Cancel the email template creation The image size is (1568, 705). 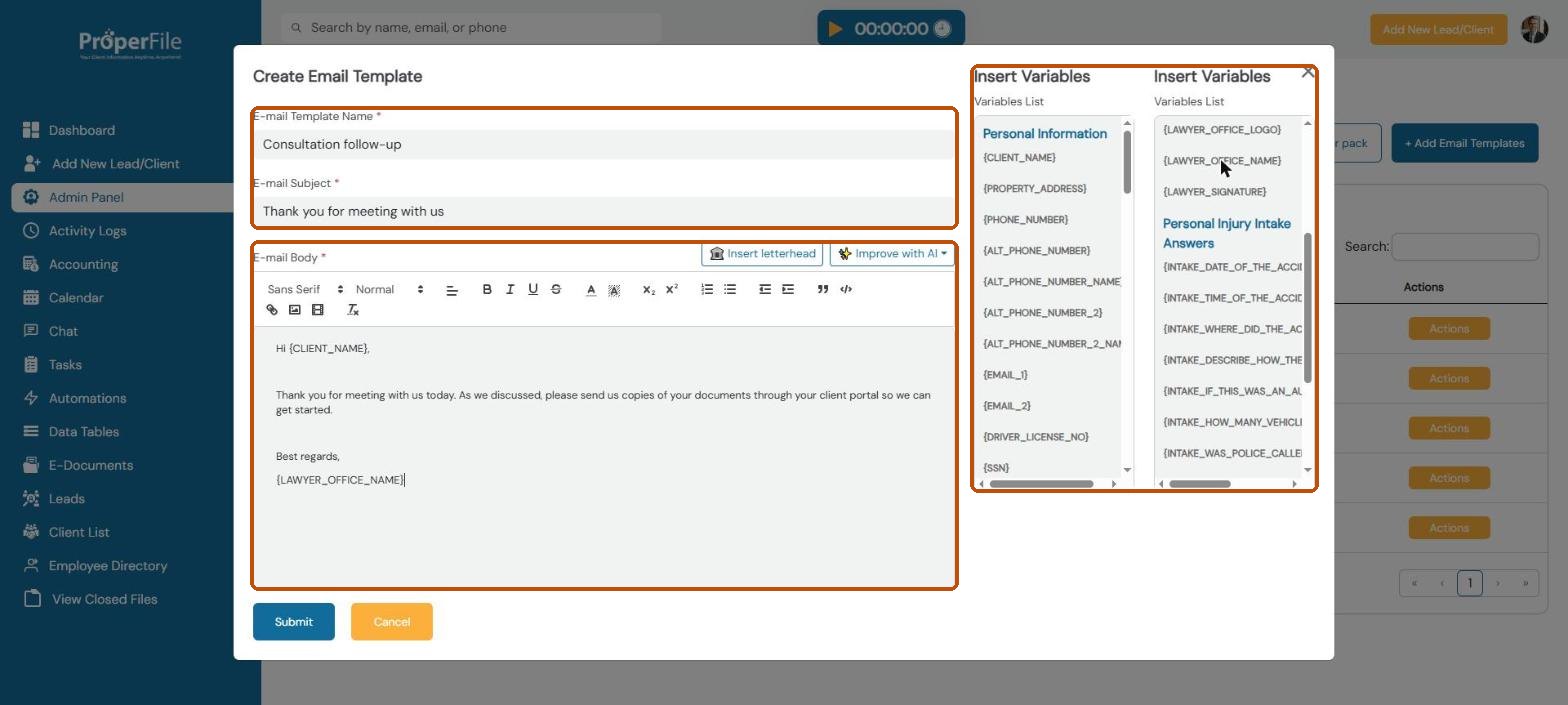[x=392, y=622]
